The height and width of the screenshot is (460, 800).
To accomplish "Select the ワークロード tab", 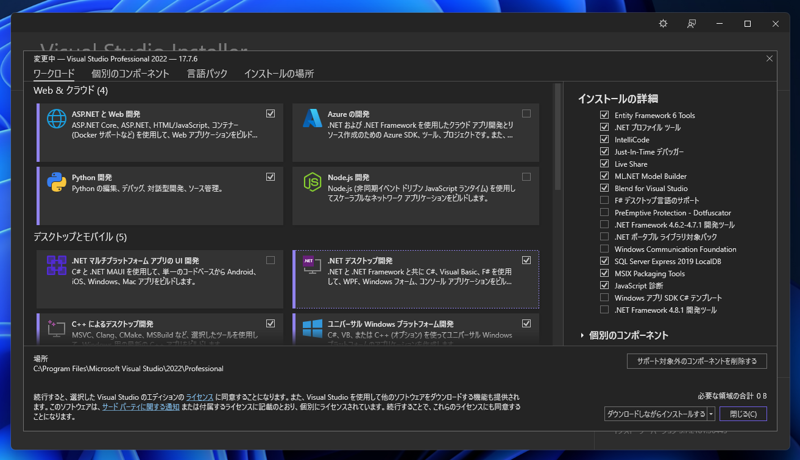I will [x=54, y=74].
